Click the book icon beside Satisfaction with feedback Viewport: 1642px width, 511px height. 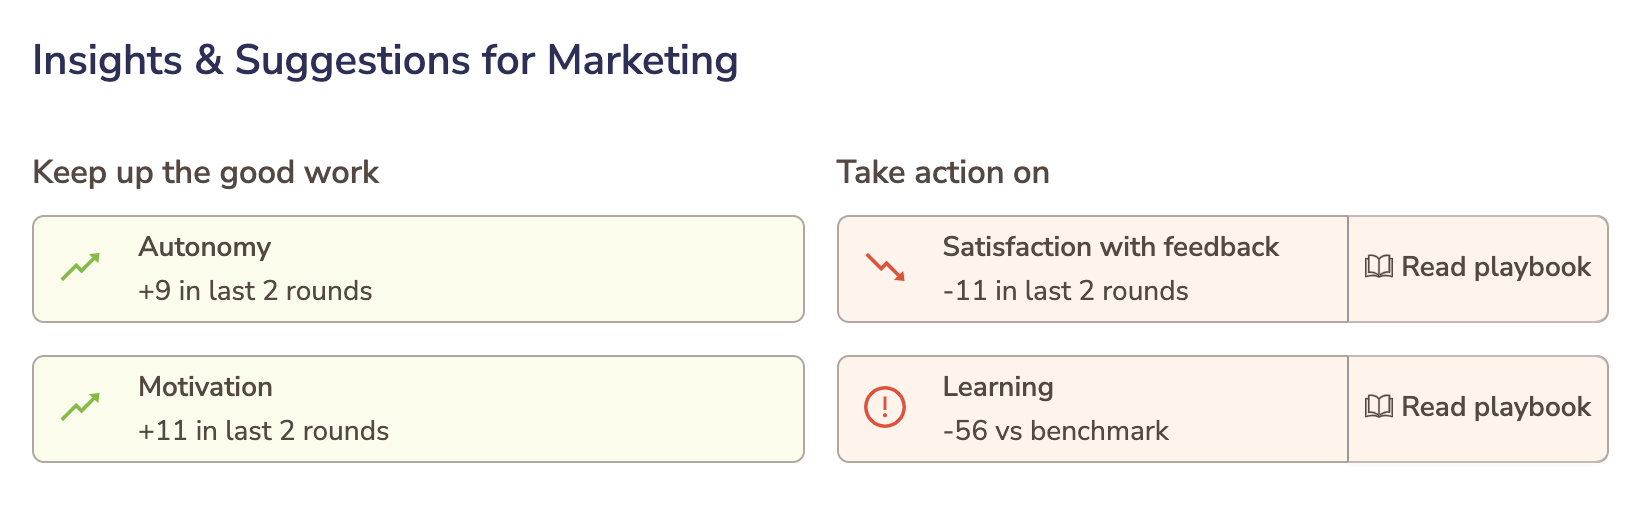click(x=1379, y=268)
